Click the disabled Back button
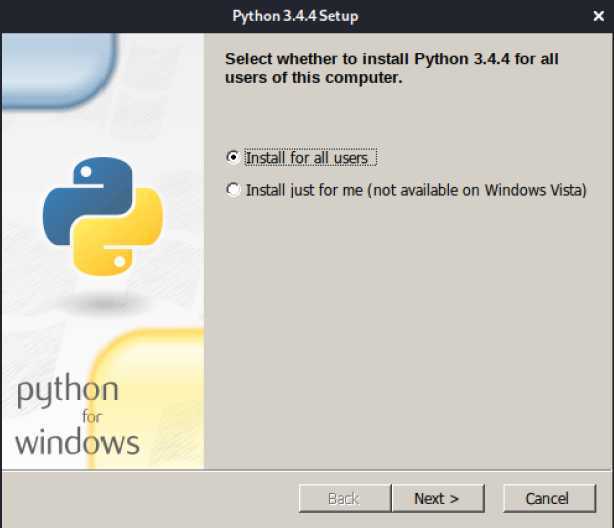Image resolution: width=614 pixels, height=528 pixels. coord(345,498)
